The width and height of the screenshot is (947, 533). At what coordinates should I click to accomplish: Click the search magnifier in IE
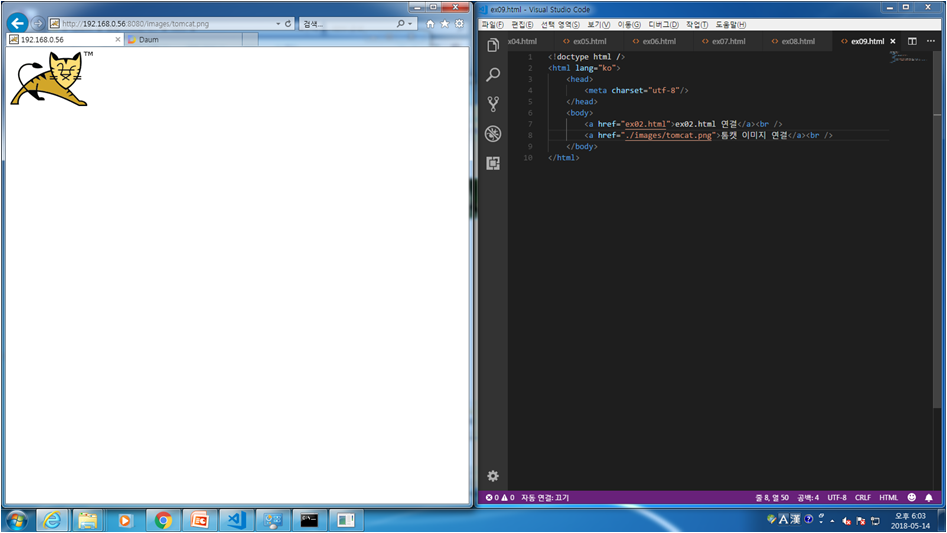[400, 24]
